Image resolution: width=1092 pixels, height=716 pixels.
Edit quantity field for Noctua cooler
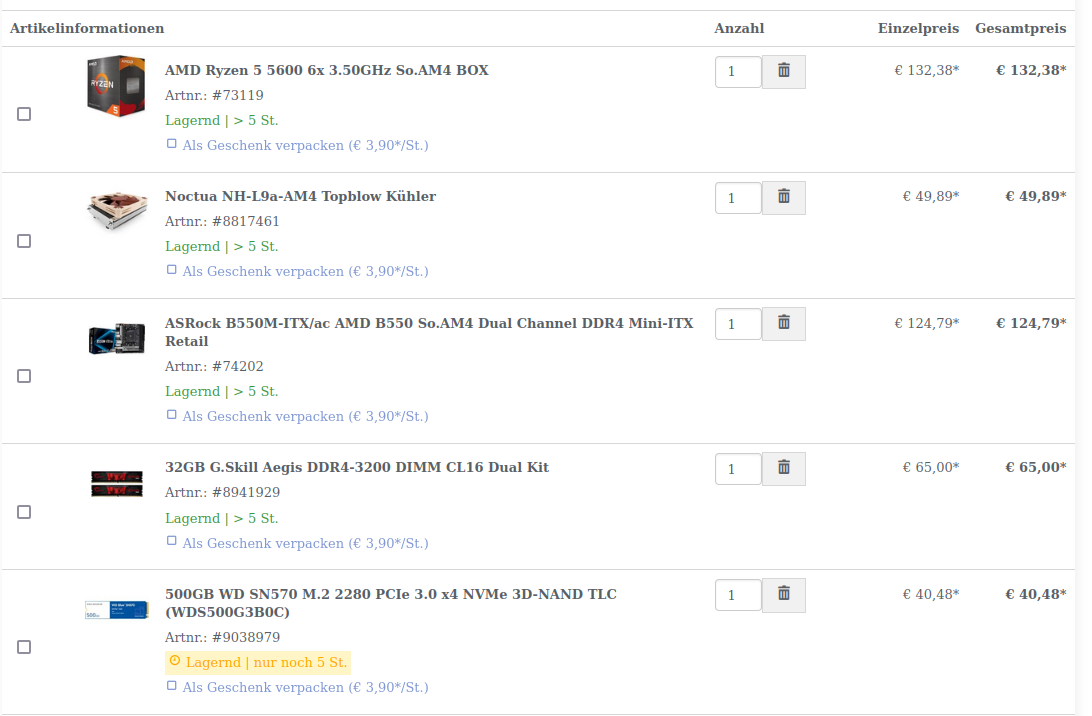coord(738,198)
